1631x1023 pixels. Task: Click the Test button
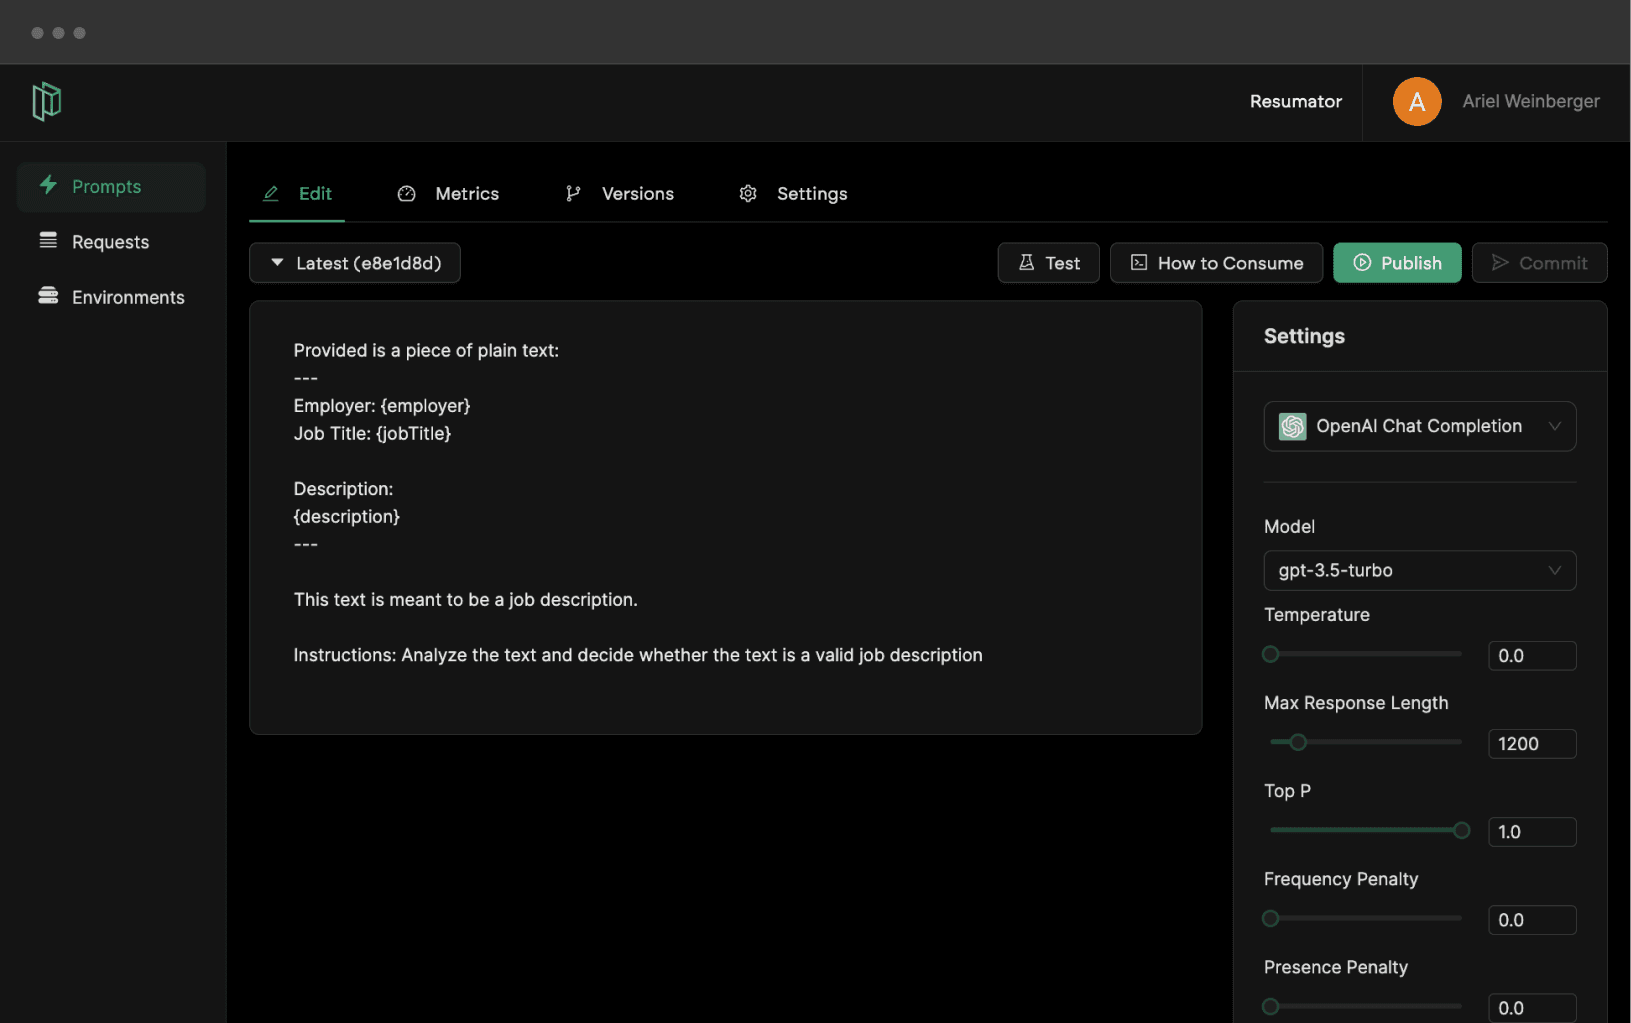1048,263
